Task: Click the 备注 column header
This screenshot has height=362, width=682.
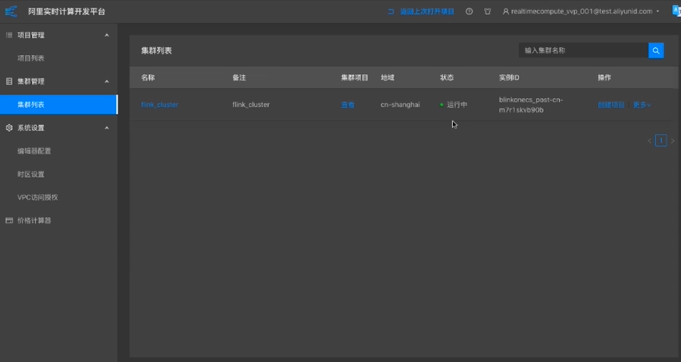Action: pyautogui.click(x=239, y=77)
